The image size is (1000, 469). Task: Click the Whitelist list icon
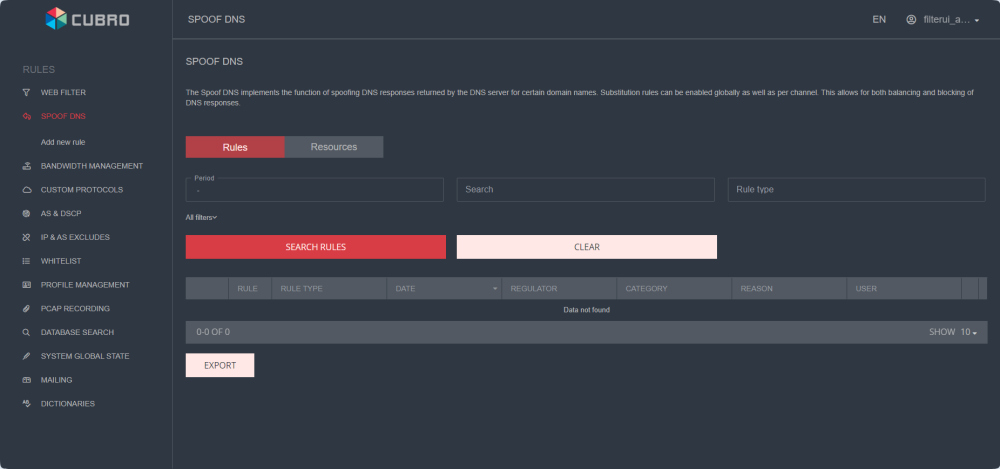tap(27, 261)
